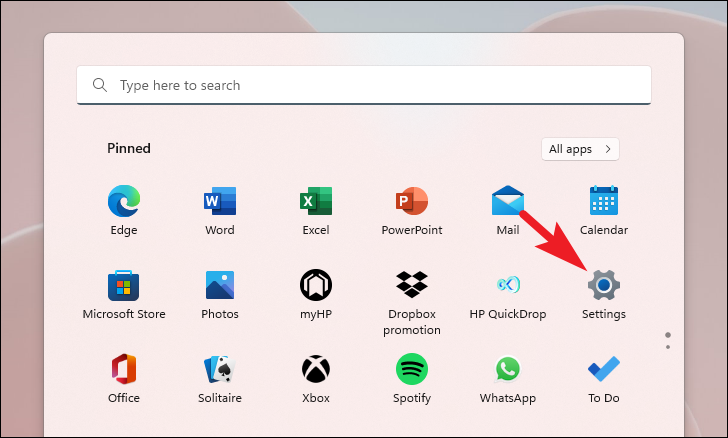Open the Edge browser app
The width and height of the screenshot is (728, 438).
point(124,210)
